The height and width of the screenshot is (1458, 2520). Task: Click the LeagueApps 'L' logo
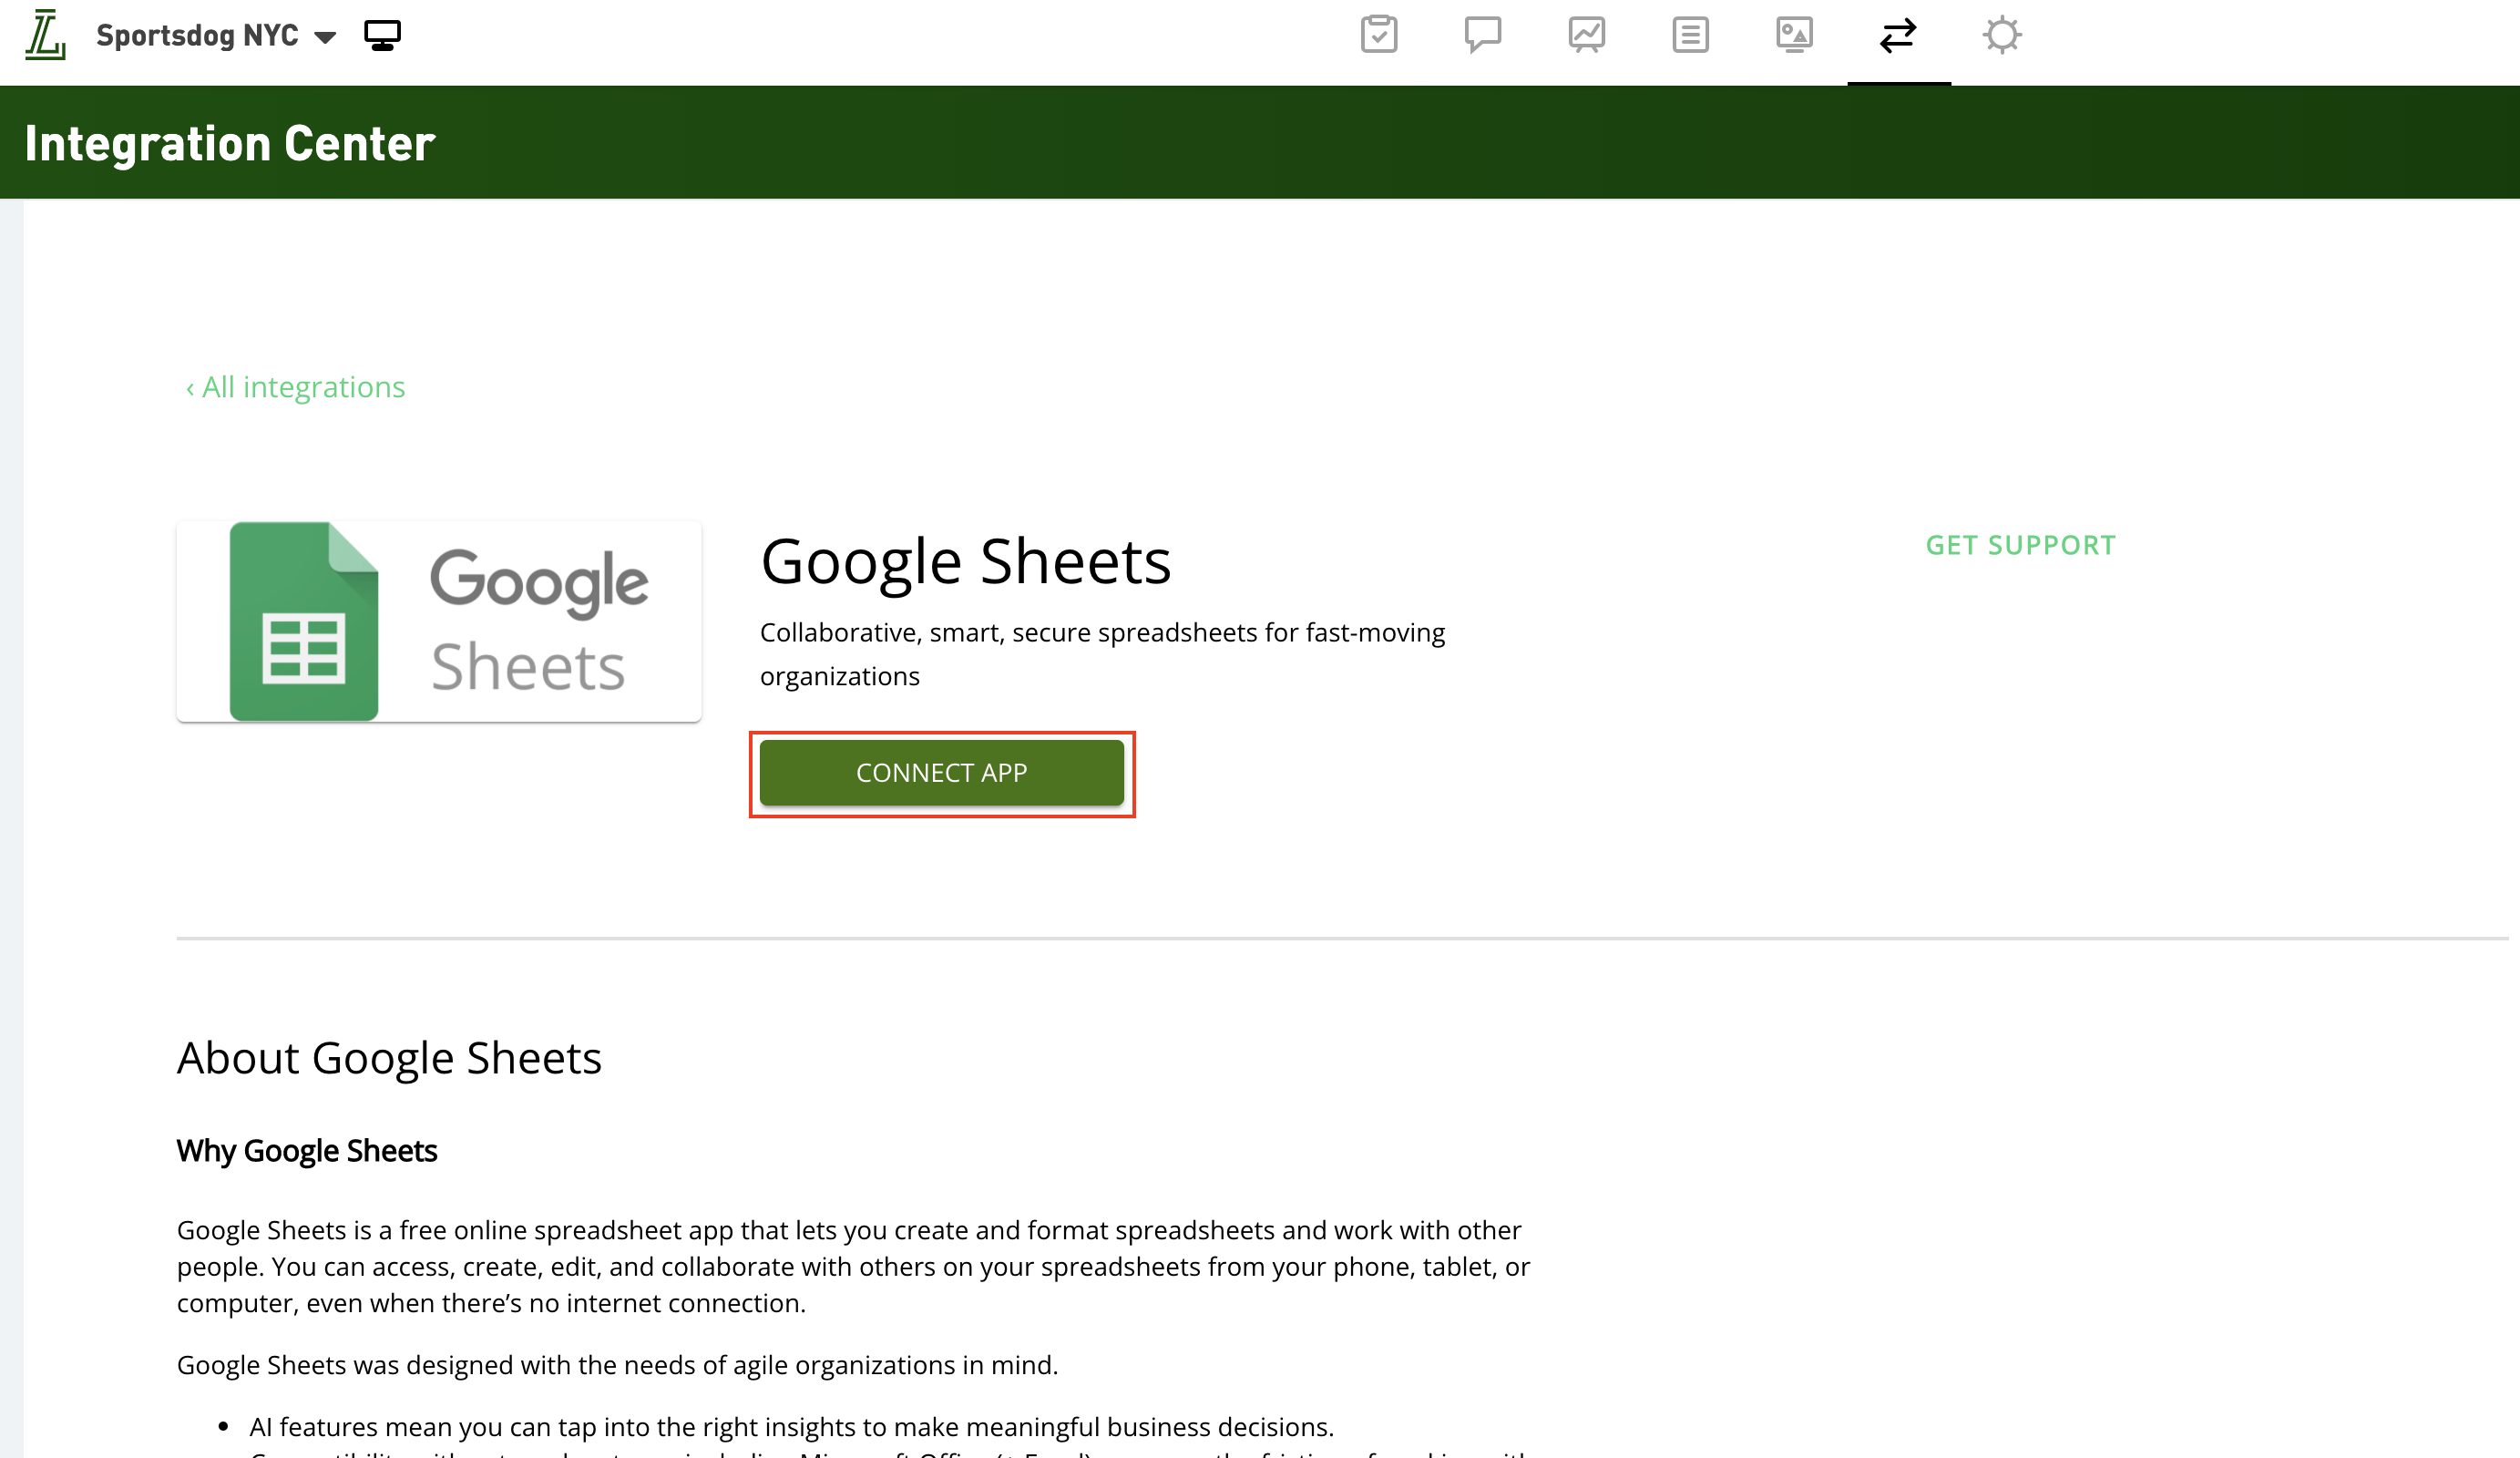[45, 35]
